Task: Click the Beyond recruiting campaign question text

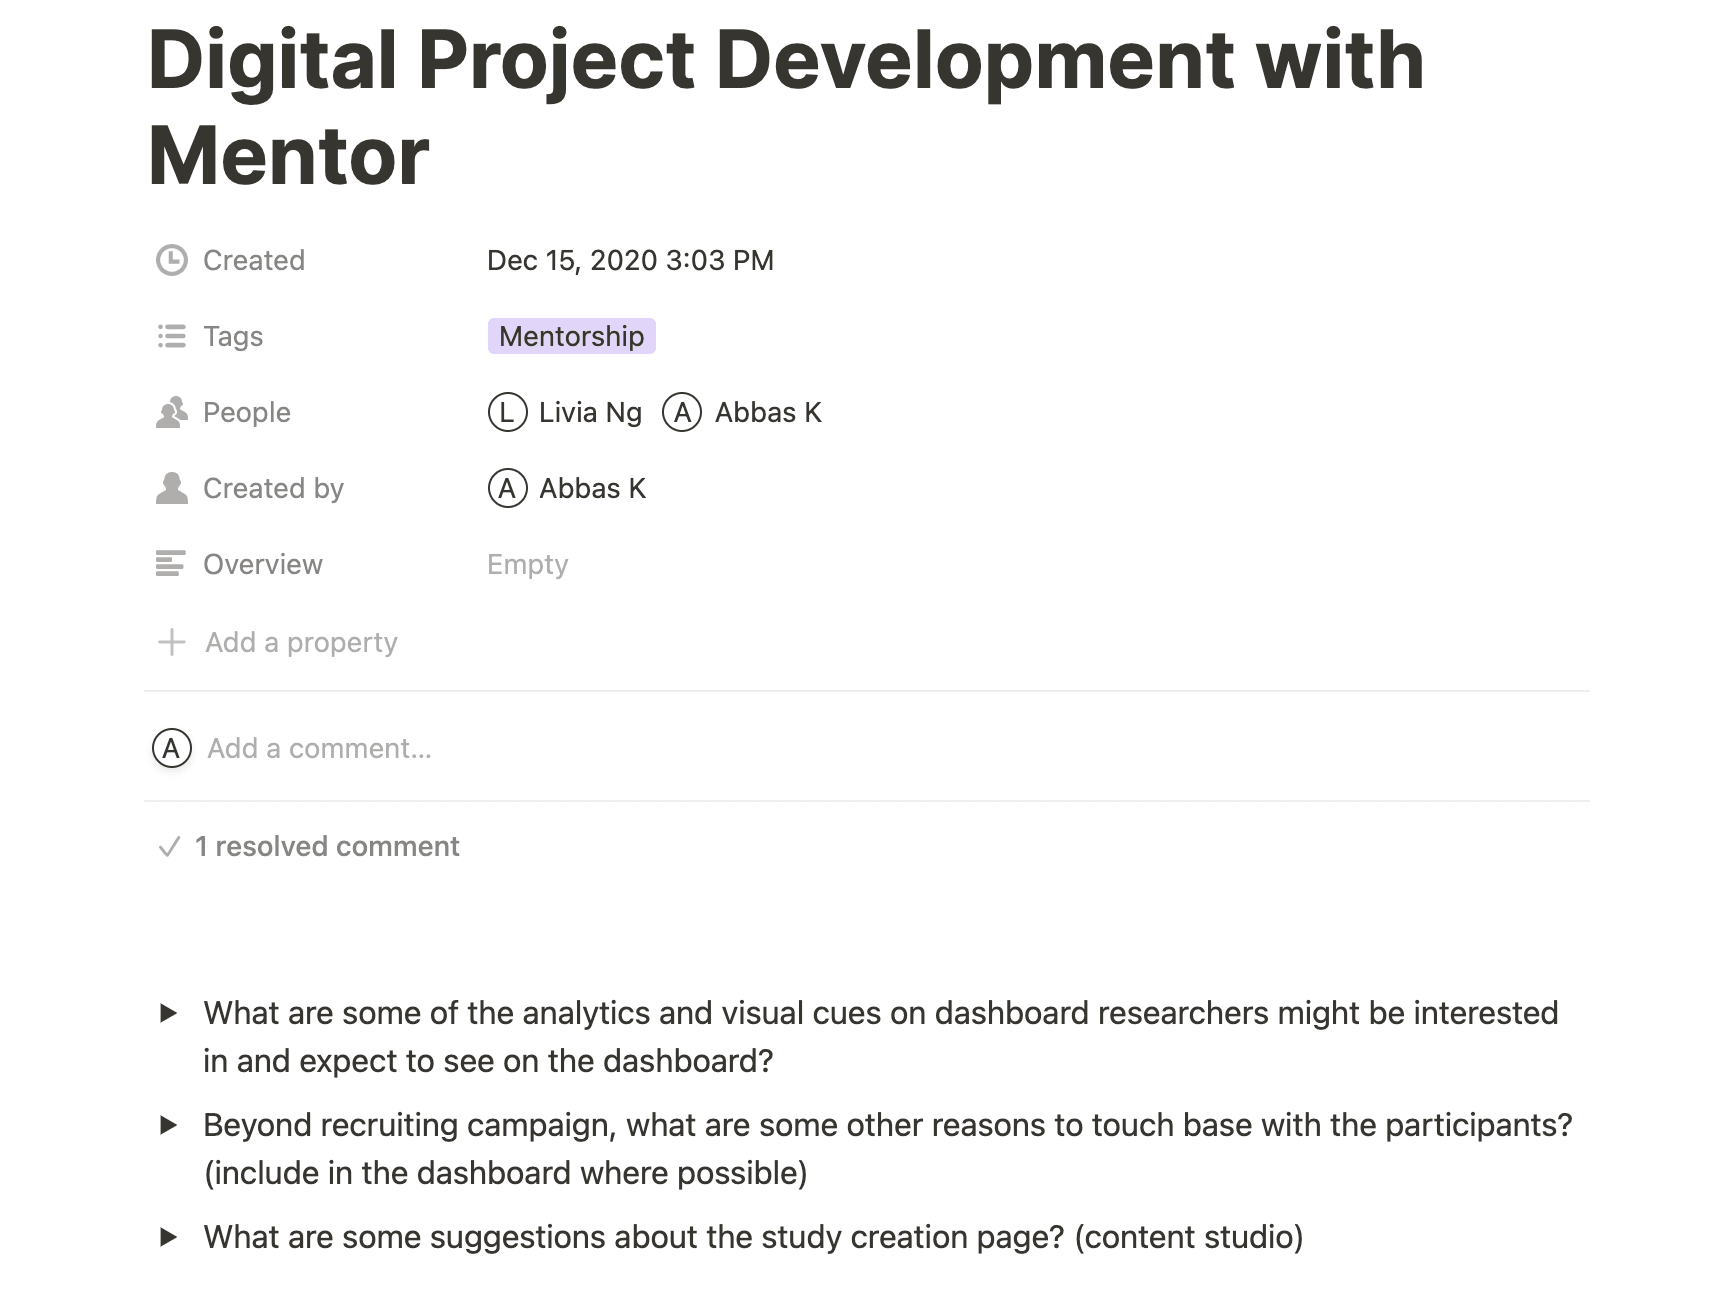Action: (888, 1149)
